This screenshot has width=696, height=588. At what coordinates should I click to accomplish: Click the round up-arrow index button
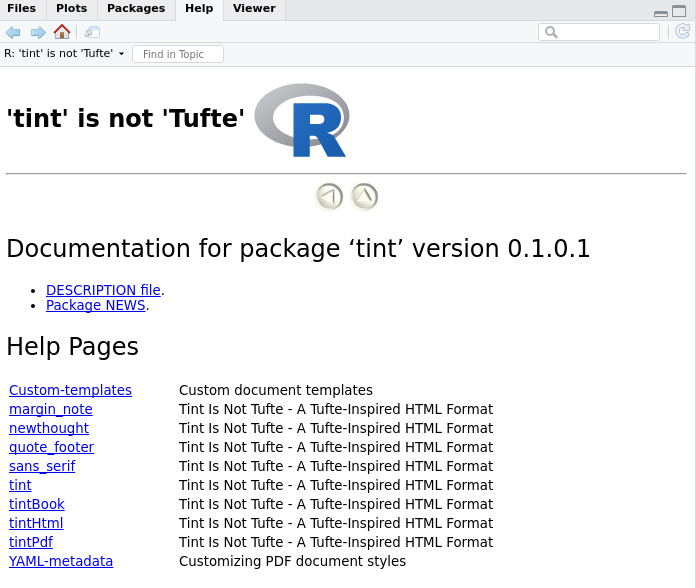tap(364, 197)
